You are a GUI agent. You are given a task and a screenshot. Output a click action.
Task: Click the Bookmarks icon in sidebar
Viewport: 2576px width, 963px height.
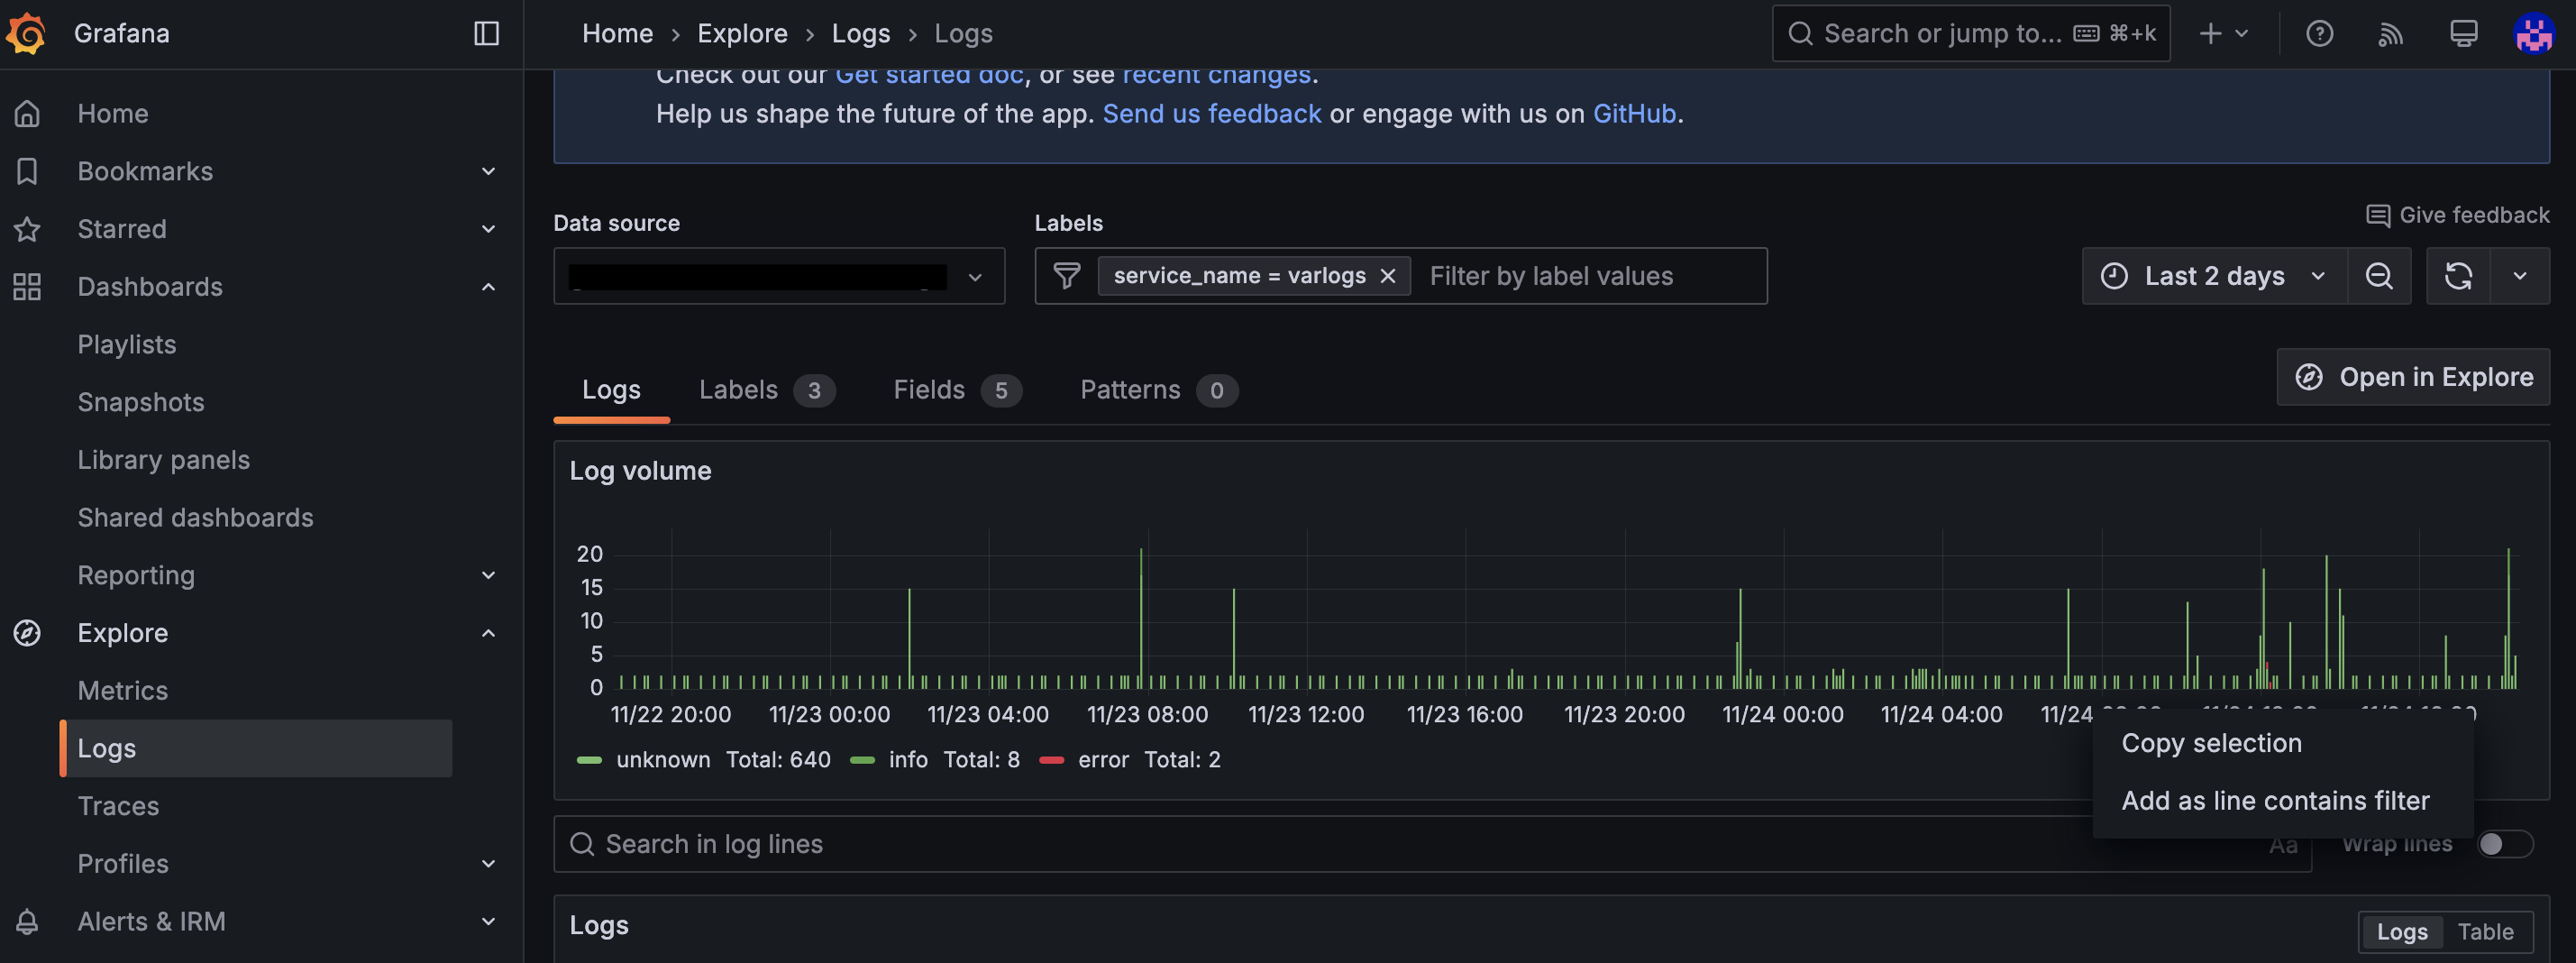(27, 171)
